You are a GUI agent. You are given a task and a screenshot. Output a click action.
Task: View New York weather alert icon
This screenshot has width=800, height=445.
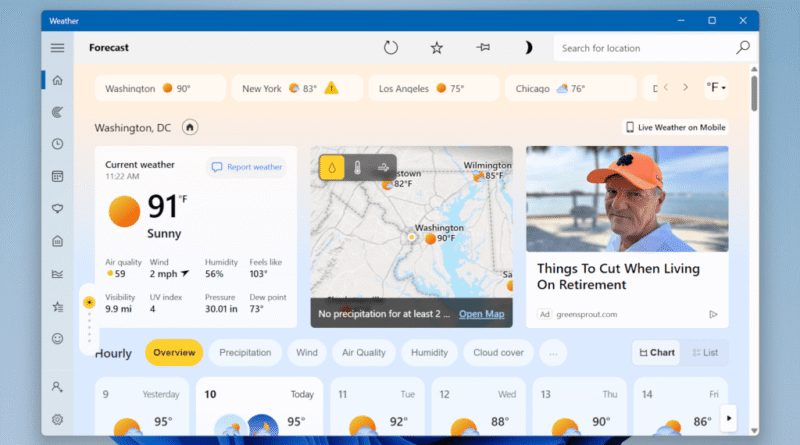click(x=331, y=88)
